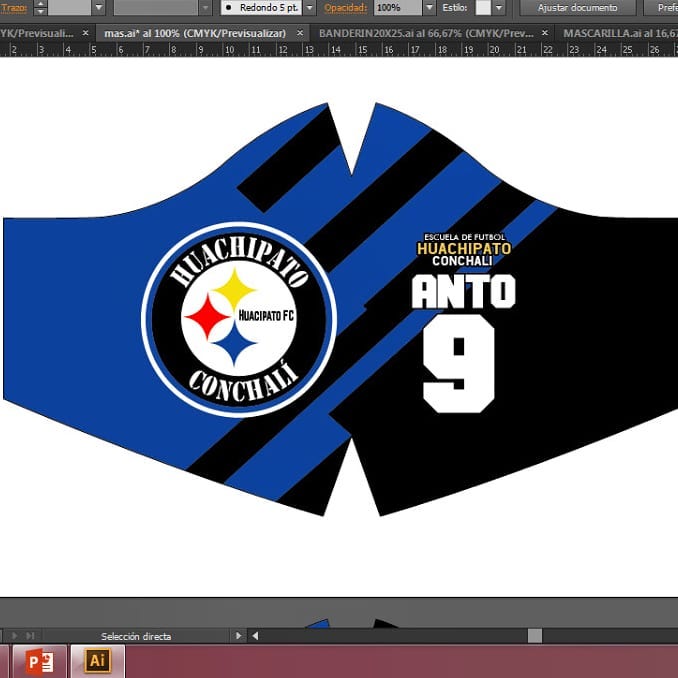Expand the opacity percentage dropdown
678x678 pixels.
tap(429, 7)
